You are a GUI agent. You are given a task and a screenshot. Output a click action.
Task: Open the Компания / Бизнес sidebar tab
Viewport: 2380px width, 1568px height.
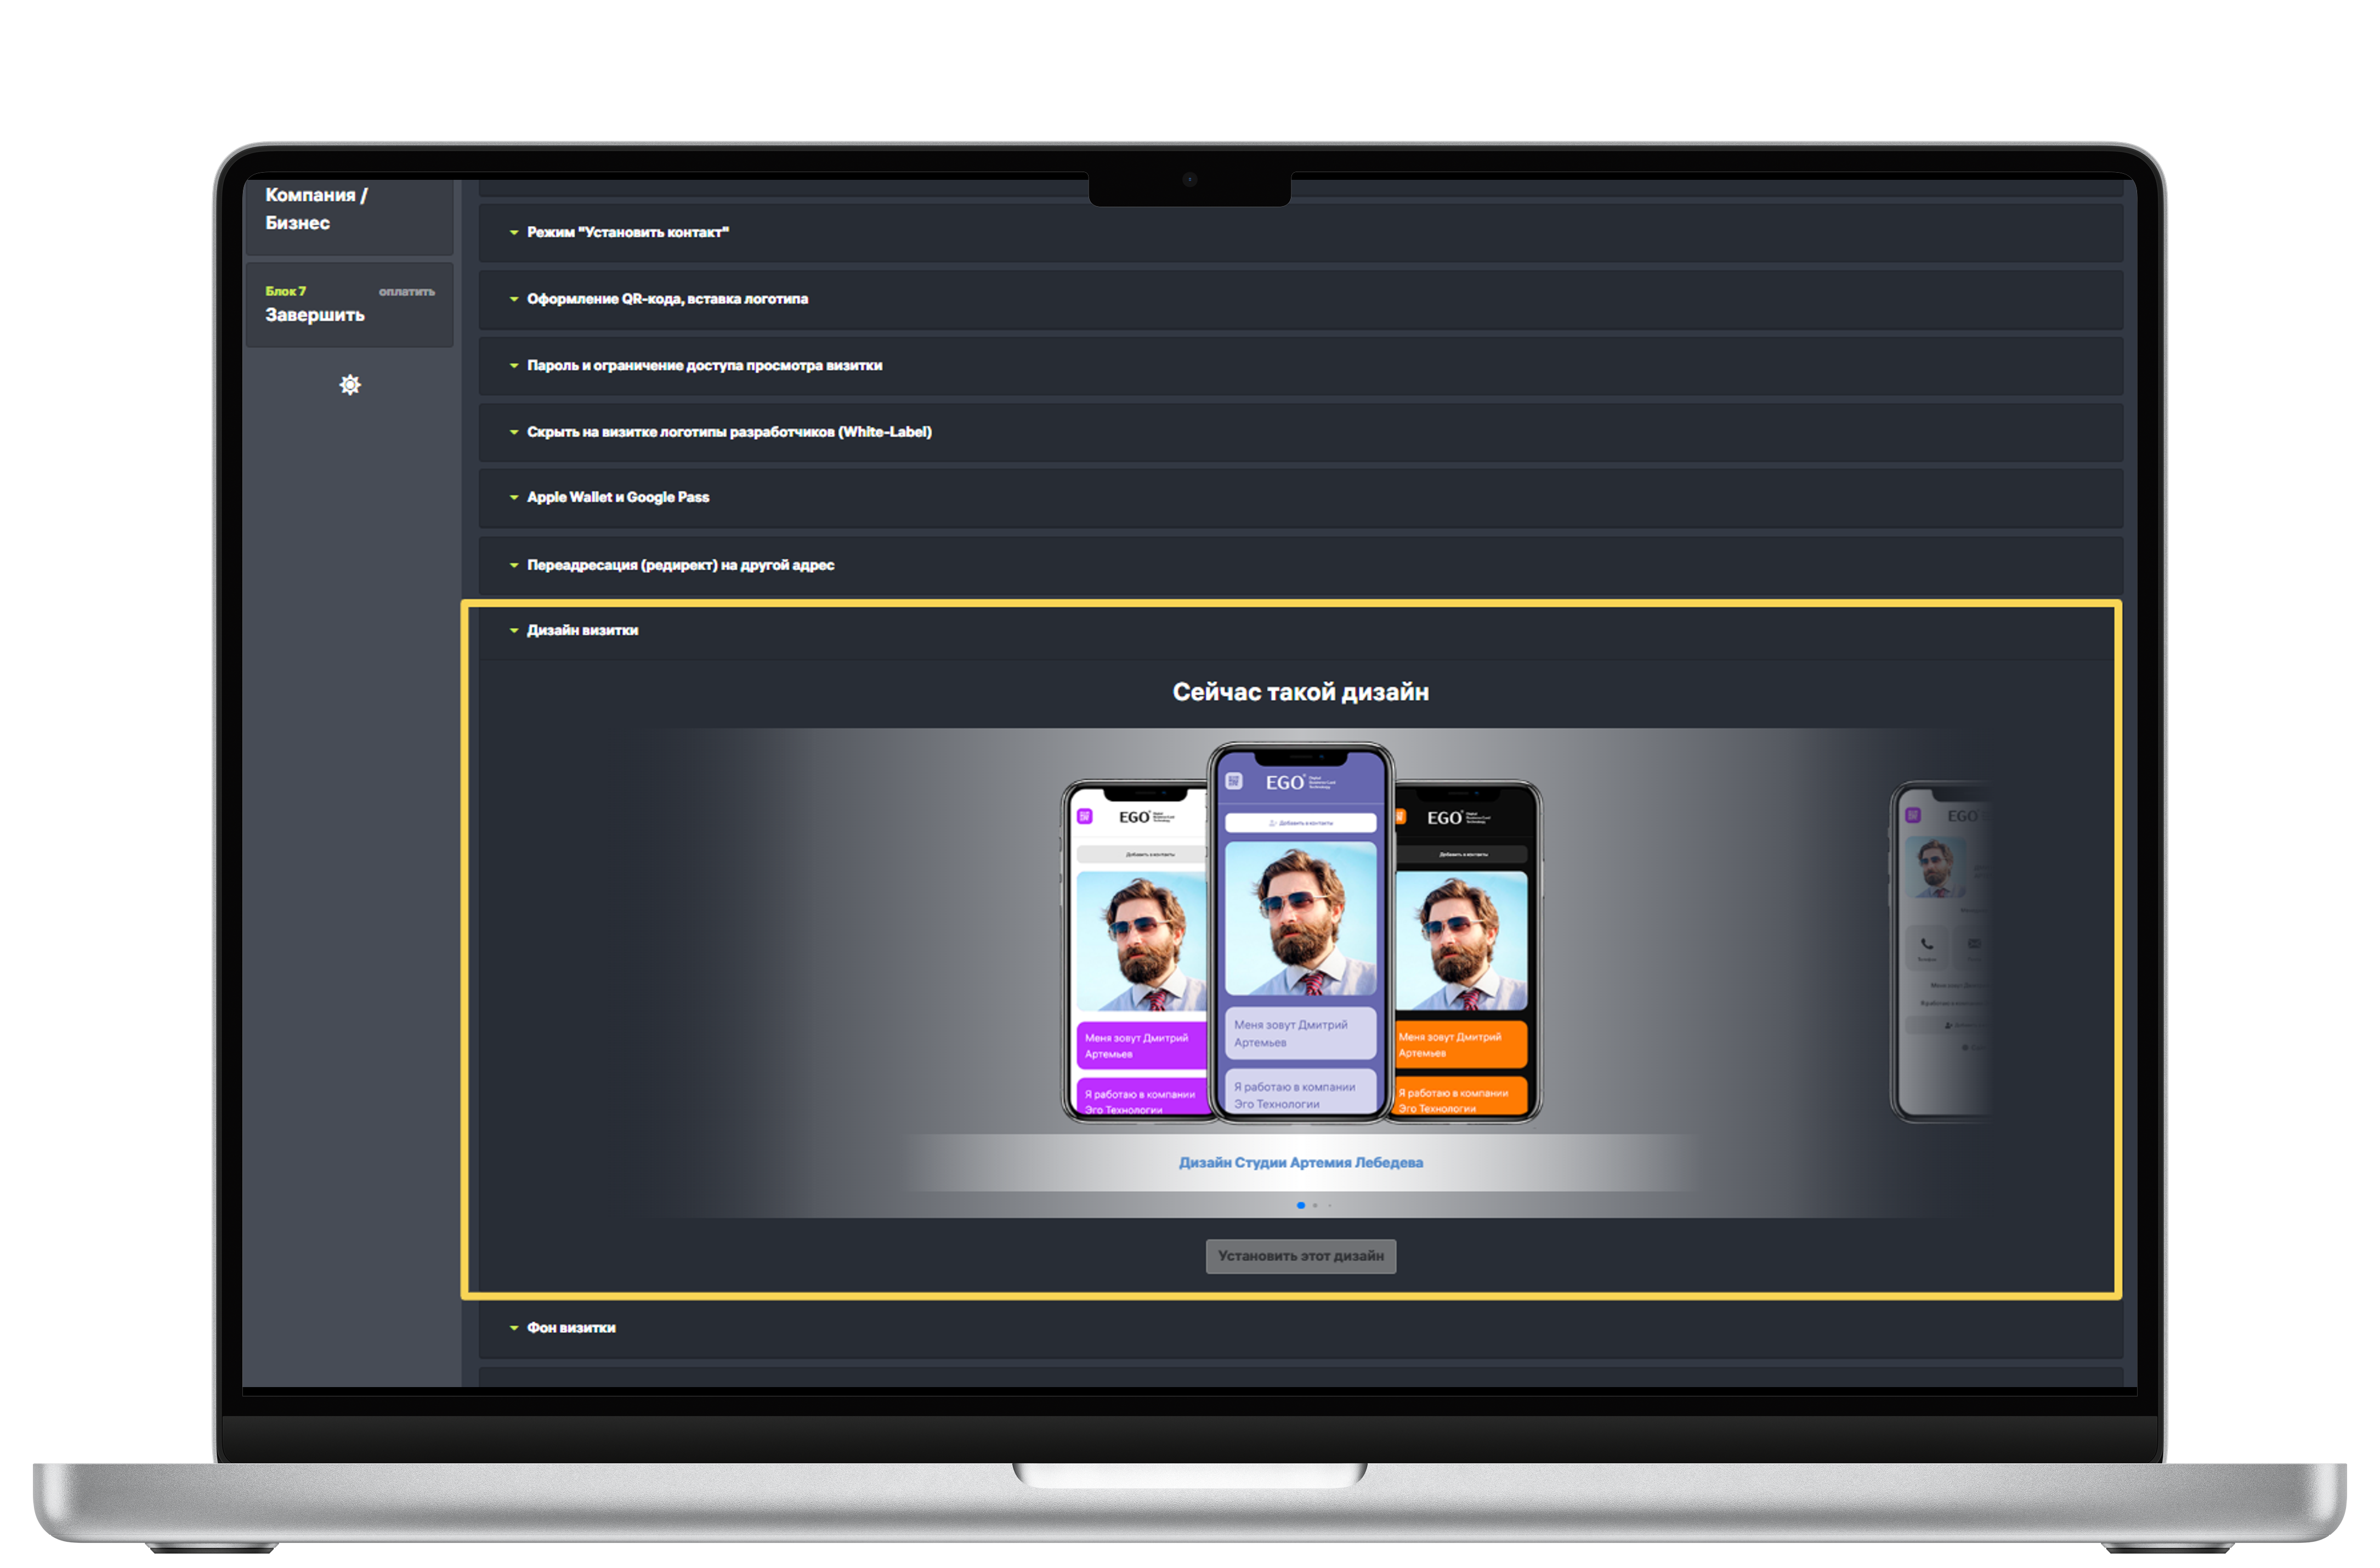[x=315, y=209]
